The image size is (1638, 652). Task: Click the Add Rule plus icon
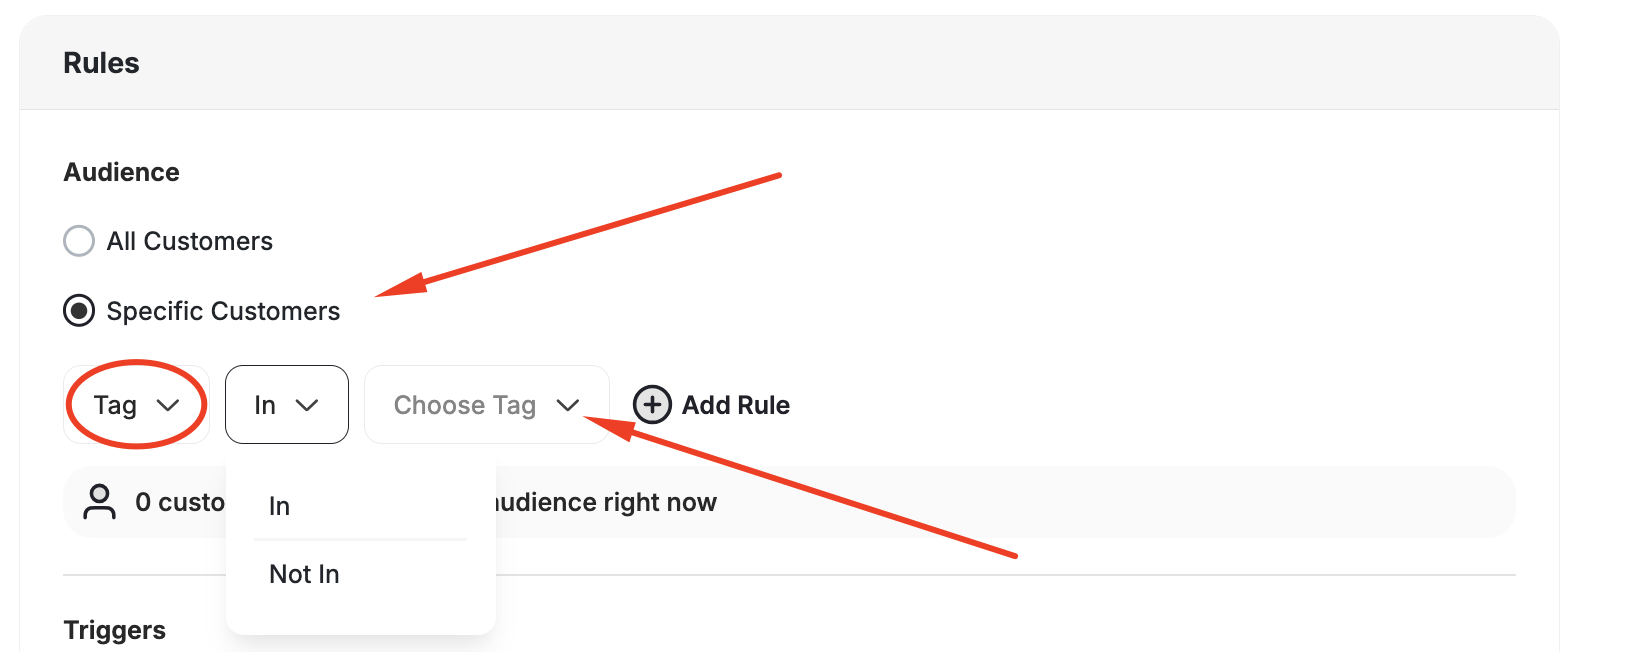(652, 405)
